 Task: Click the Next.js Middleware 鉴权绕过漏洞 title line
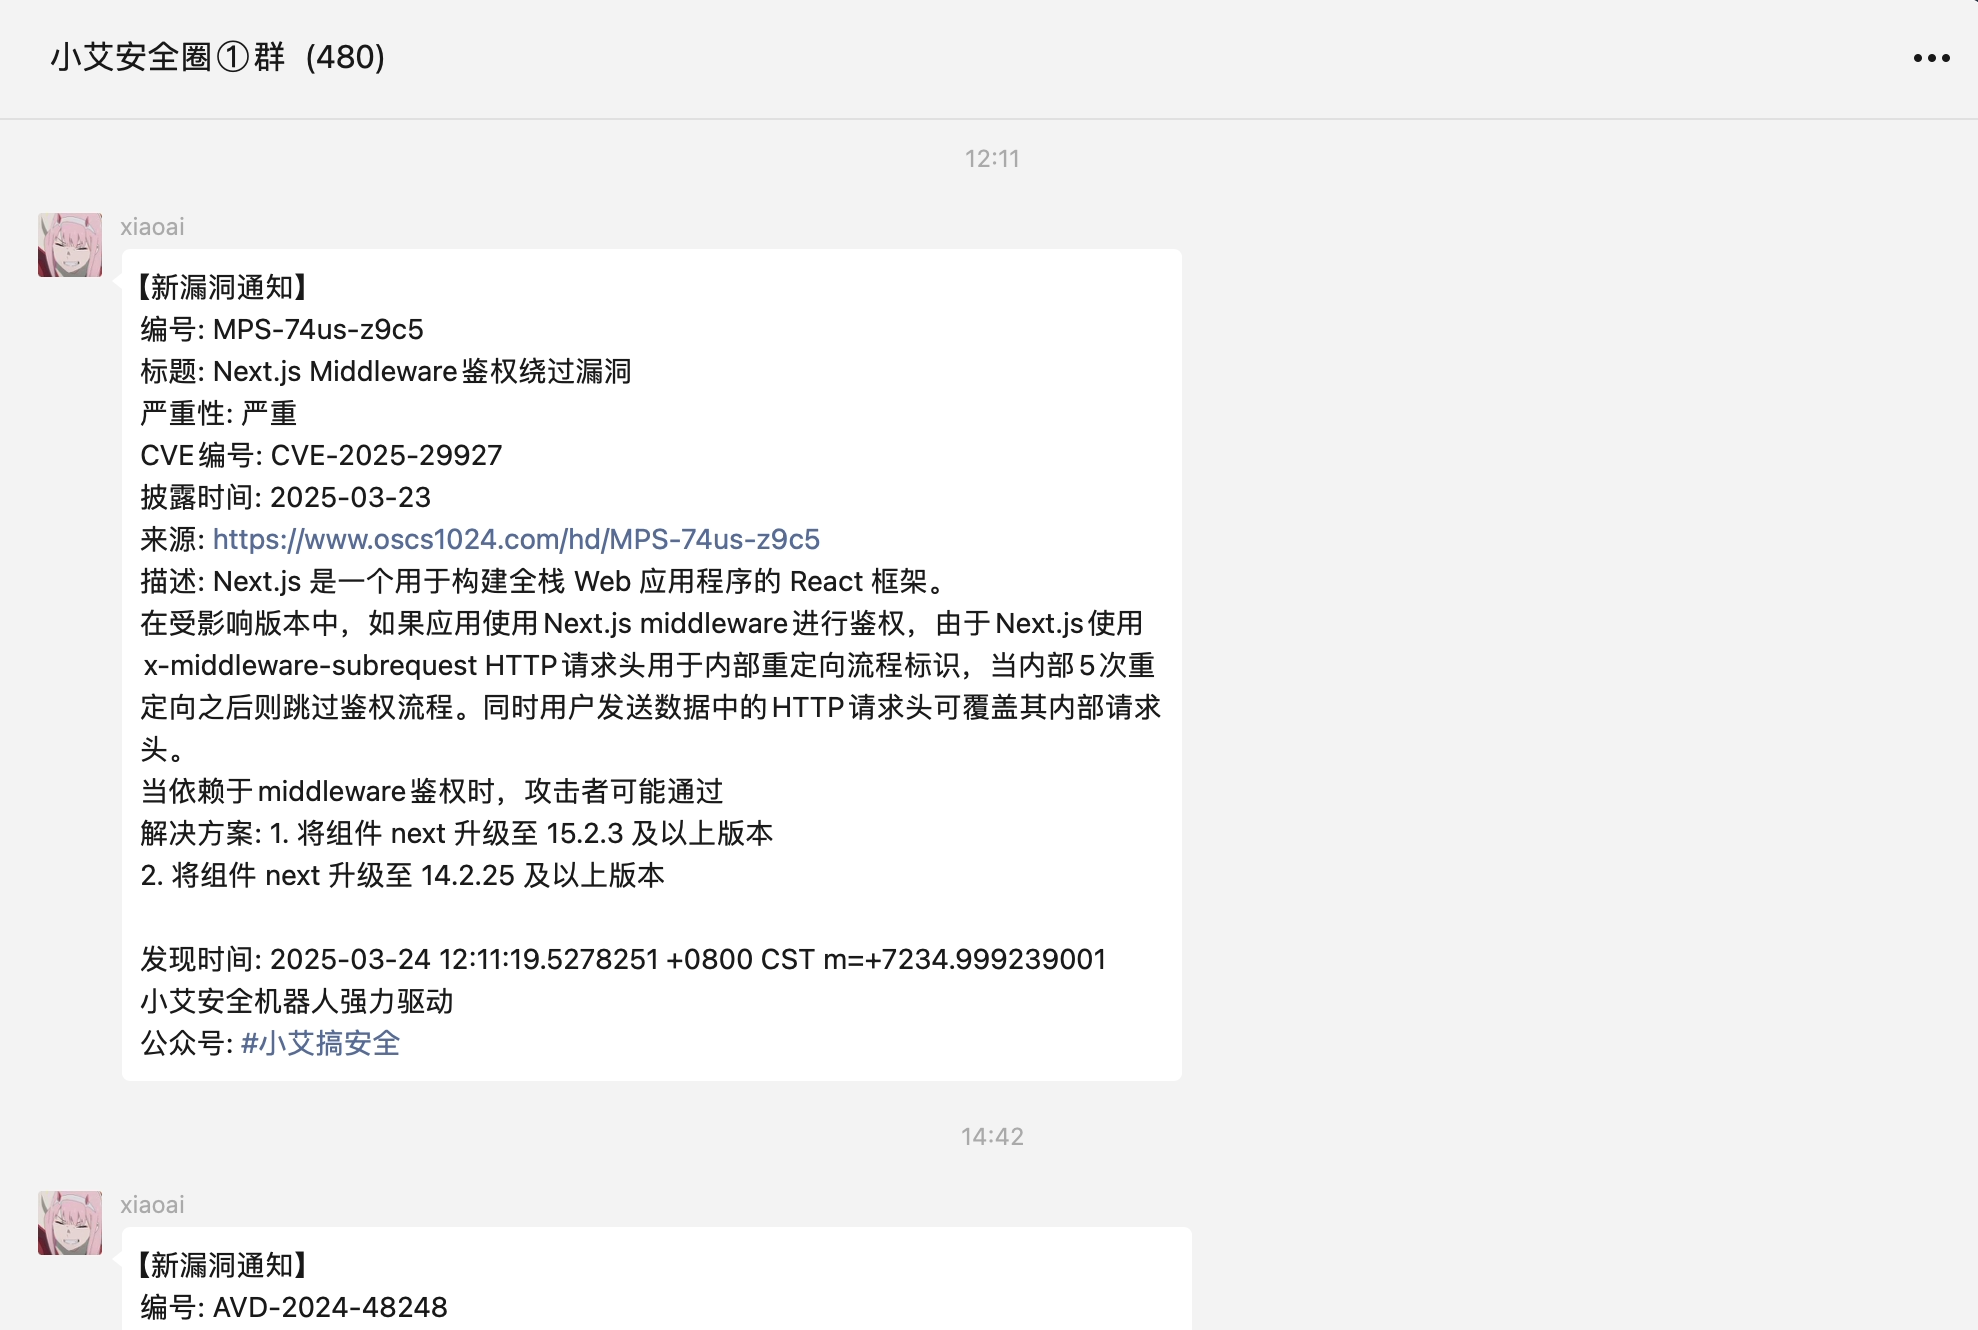coord(386,371)
